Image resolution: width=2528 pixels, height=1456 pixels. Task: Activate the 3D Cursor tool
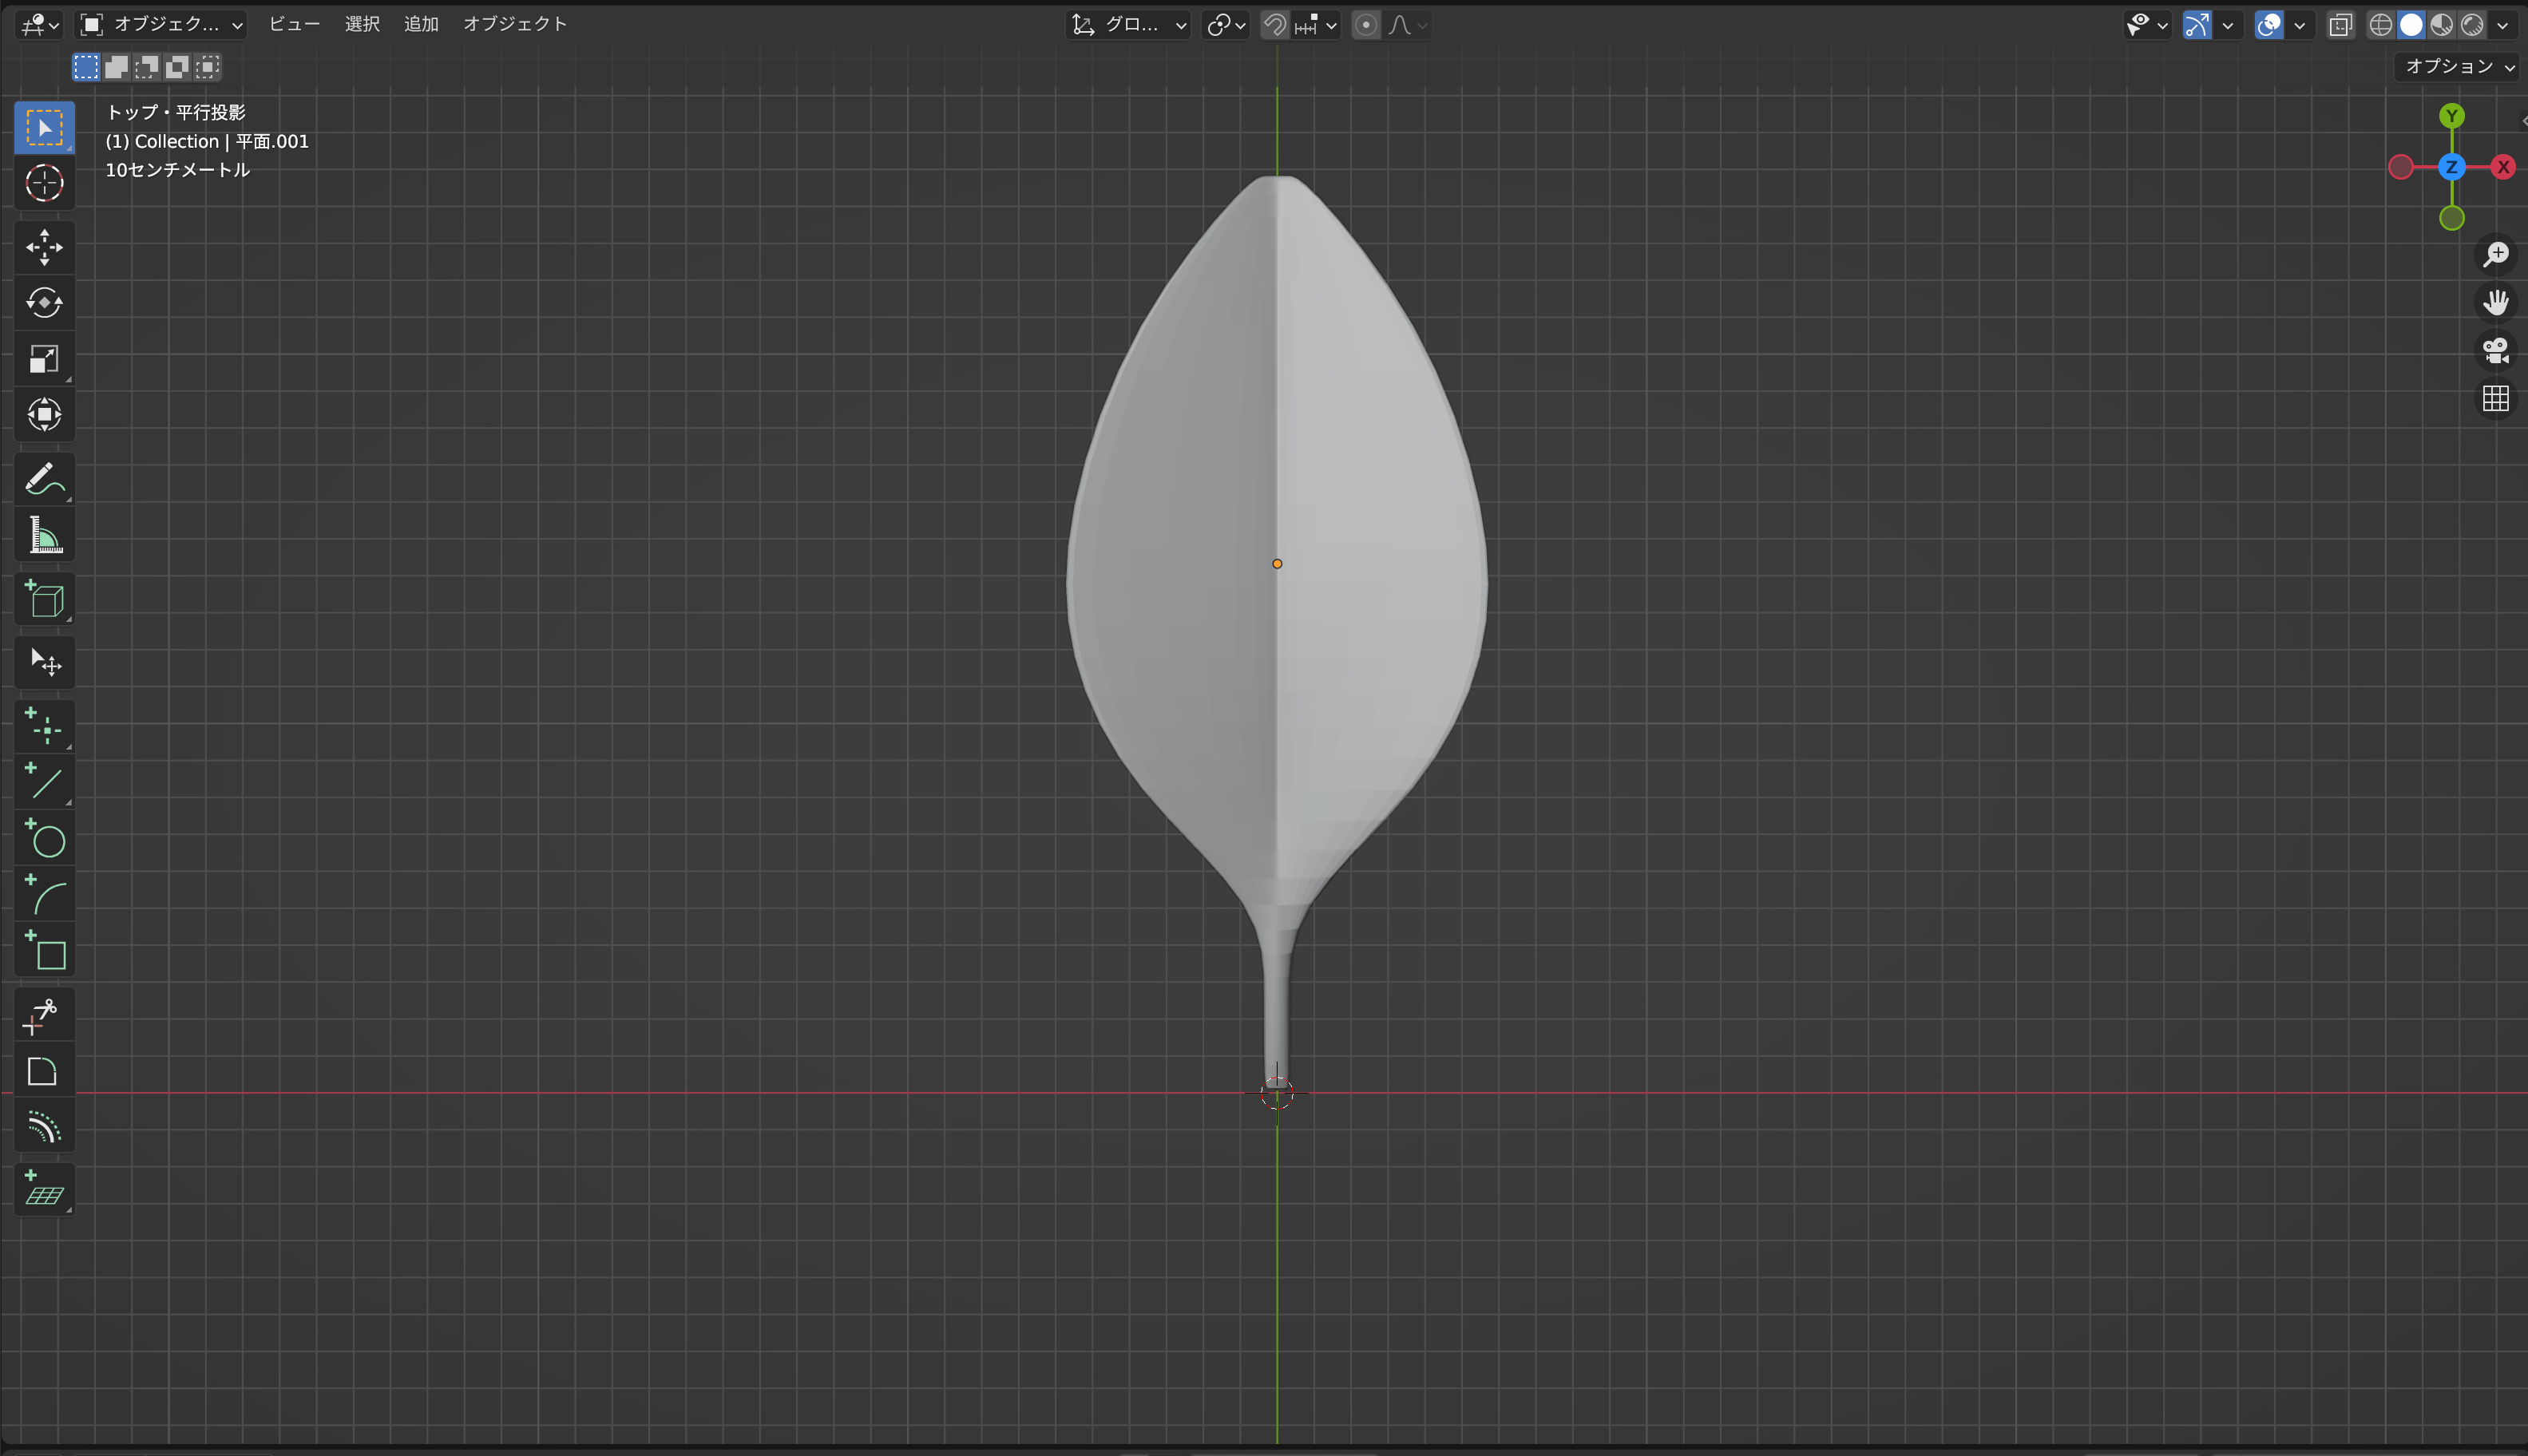[x=44, y=184]
